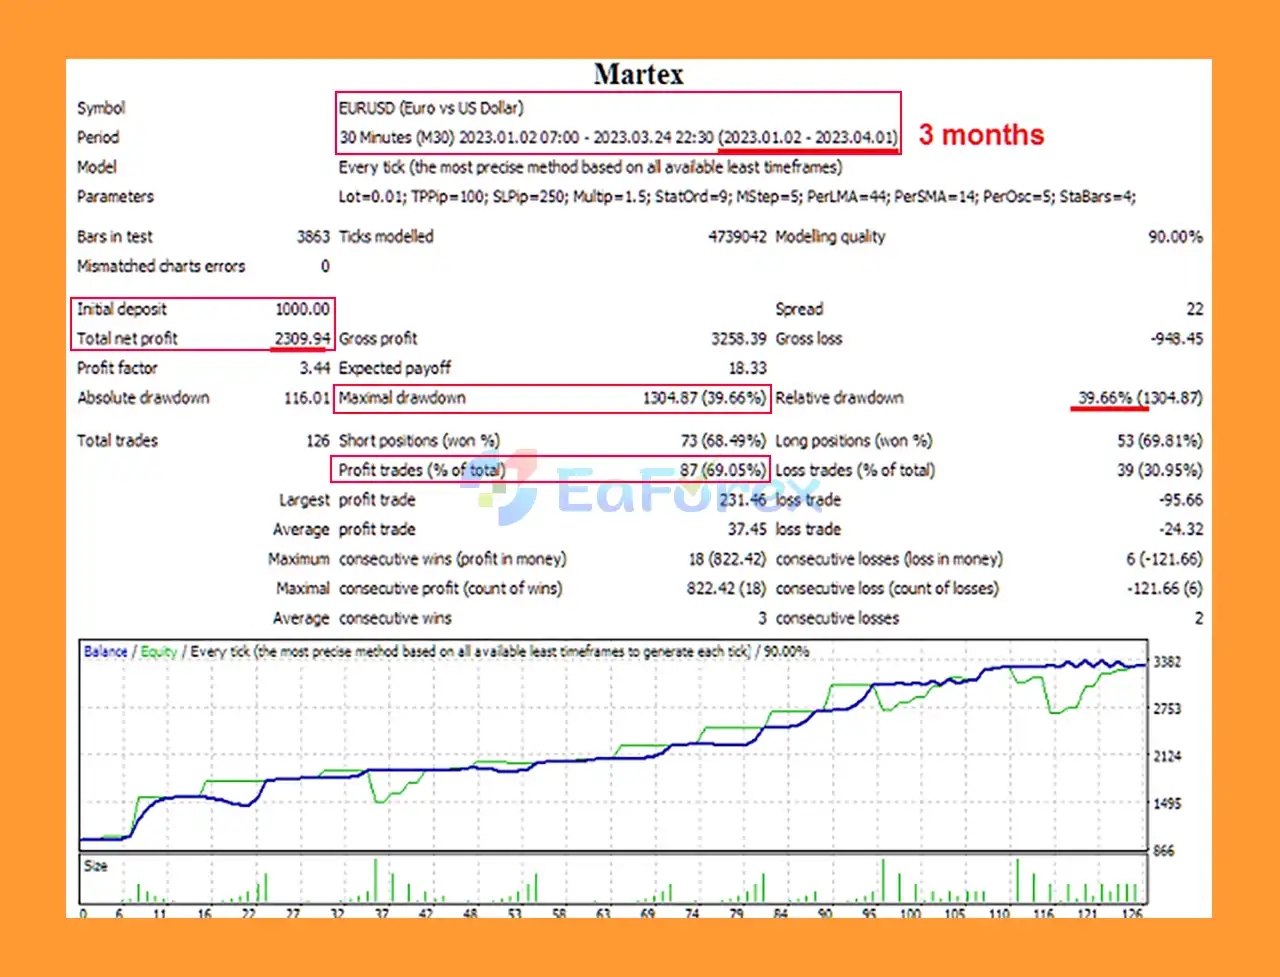Click the Profit factor value 3.44
This screenshot has height=977, width=1280.
pos(314,368)
